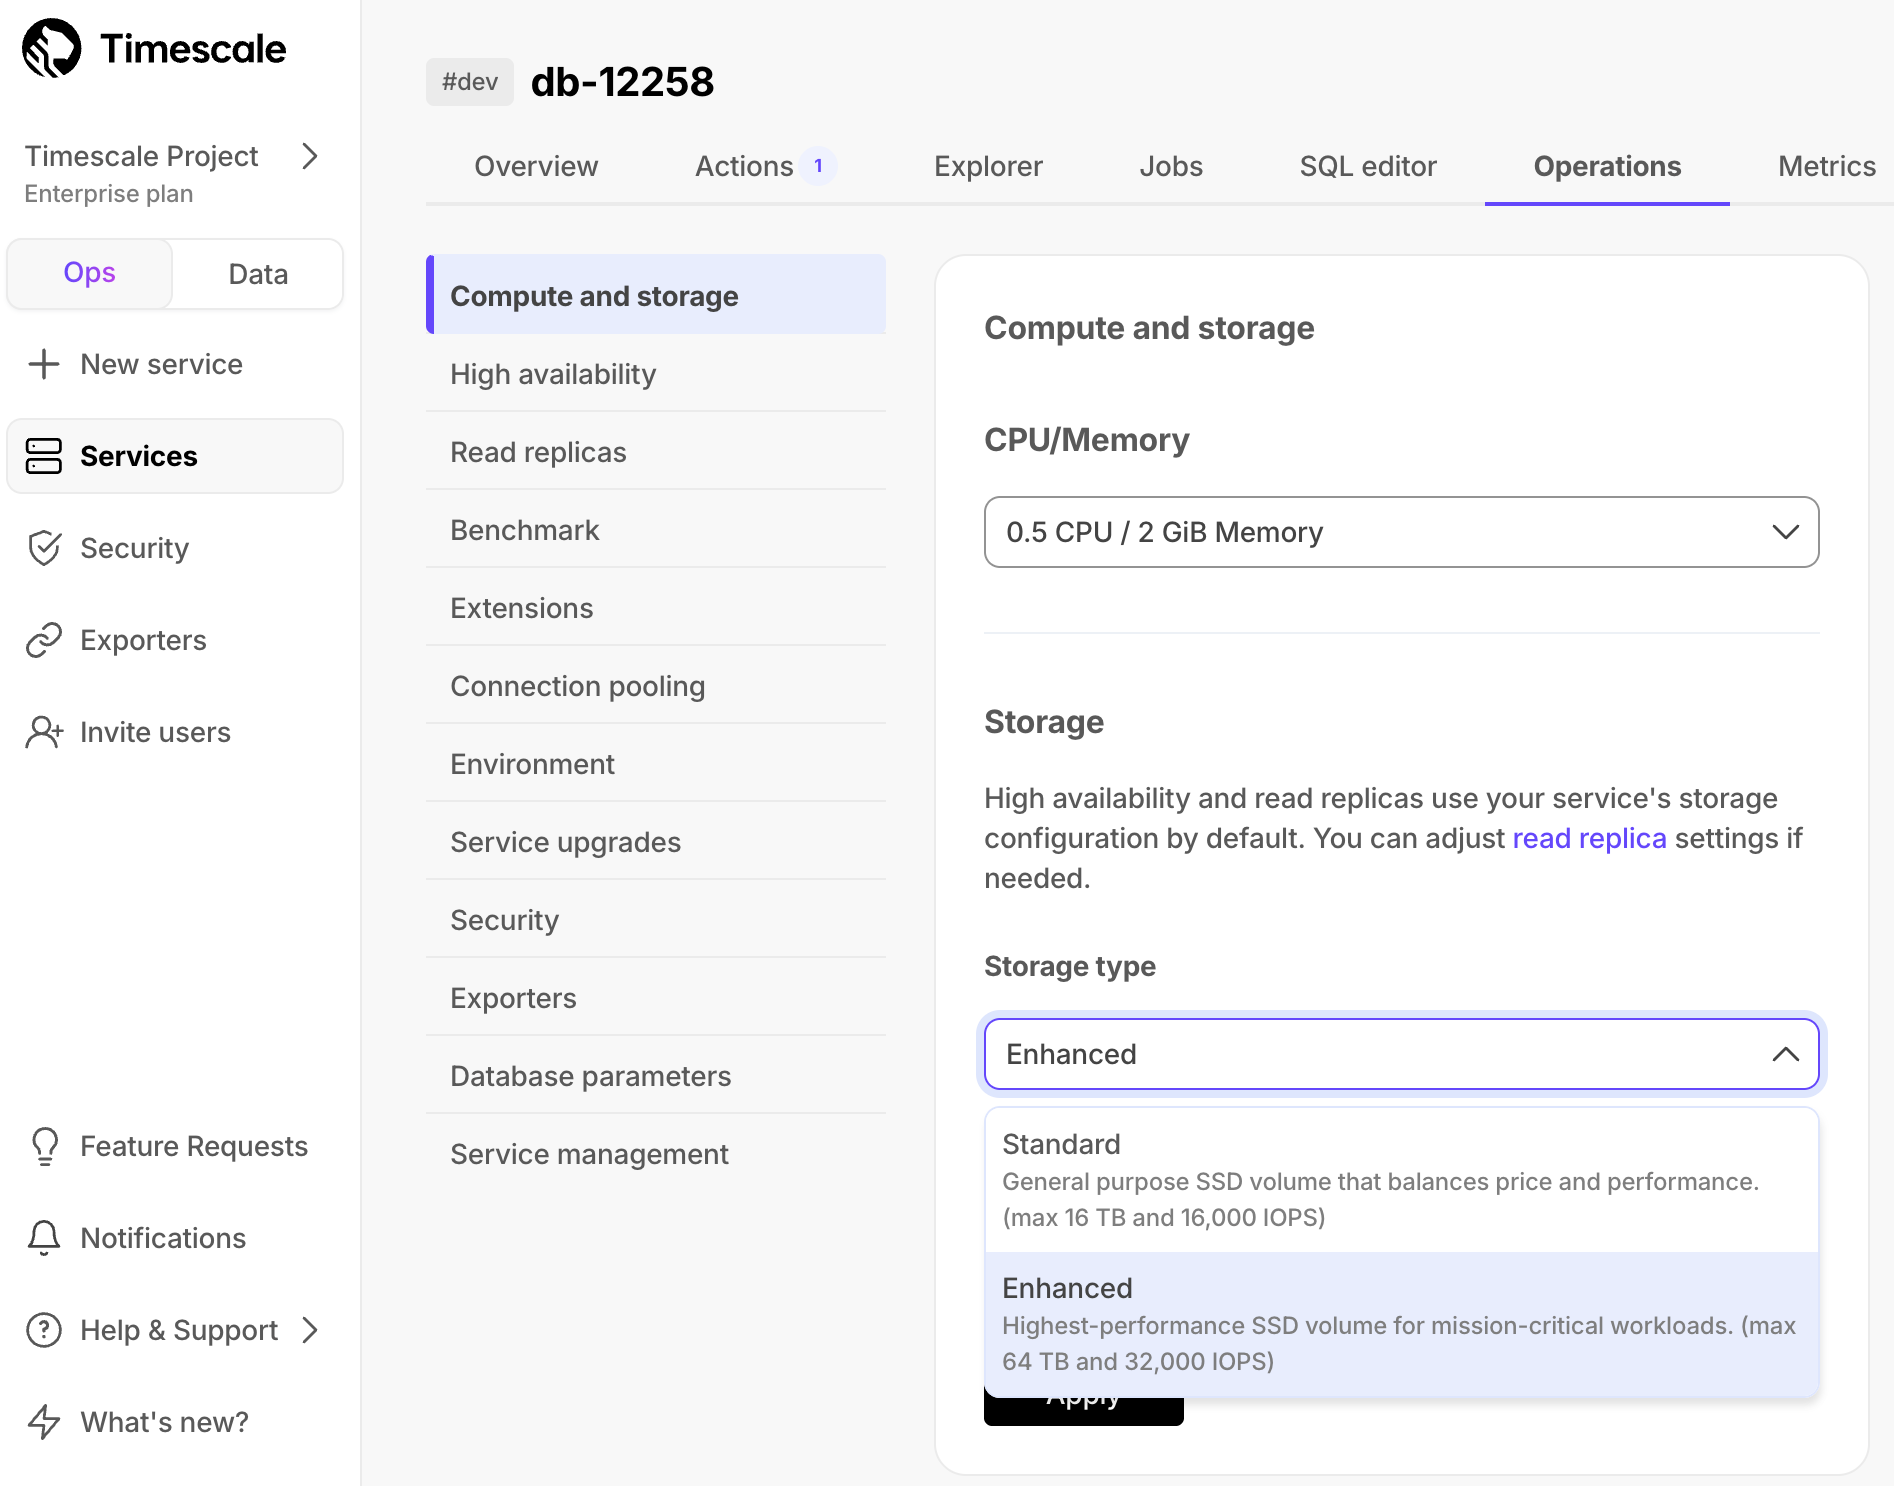
Task: Select Database parameters in operations menu
Action: 656,1075
